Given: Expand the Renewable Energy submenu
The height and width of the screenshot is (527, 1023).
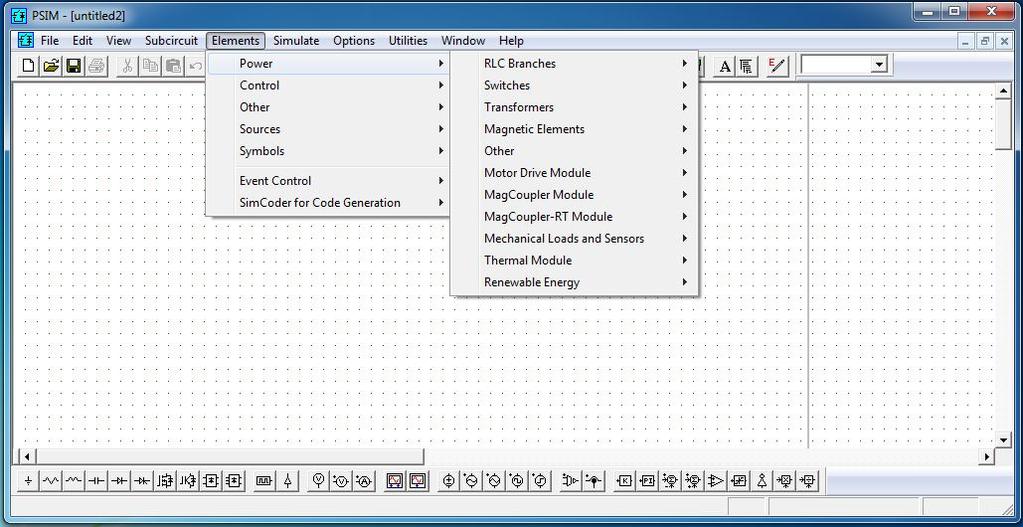Looking at the screenshot, I should click(x=575, y=282).
